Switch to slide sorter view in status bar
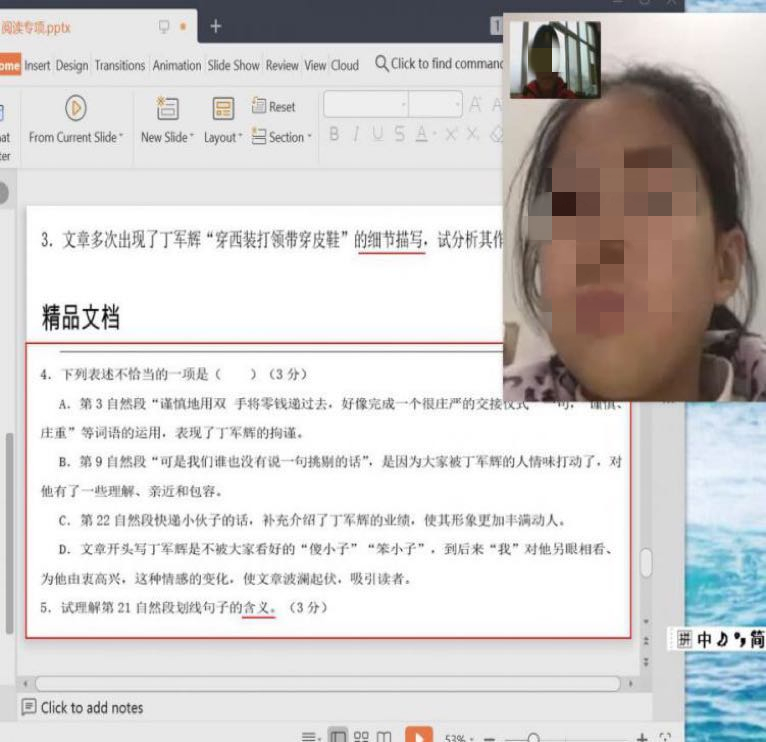This screenshot has width=766, height=742. point(361,738)
